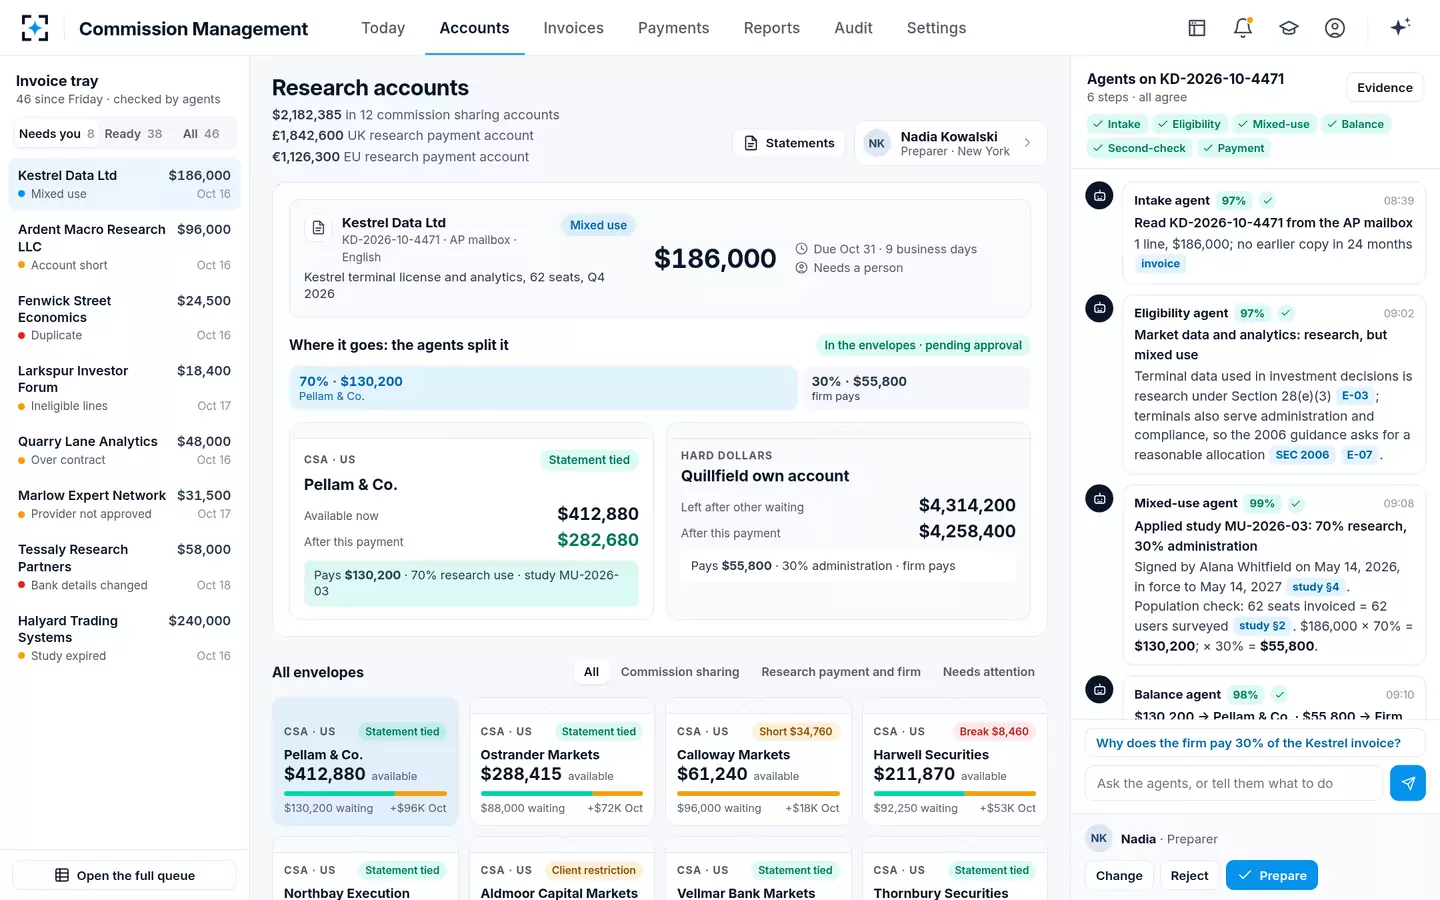The height and width of the screenshot is (900, 1440).
Task: Open Ardent Macro Research LLC invoice row
Action: point(125,247)
